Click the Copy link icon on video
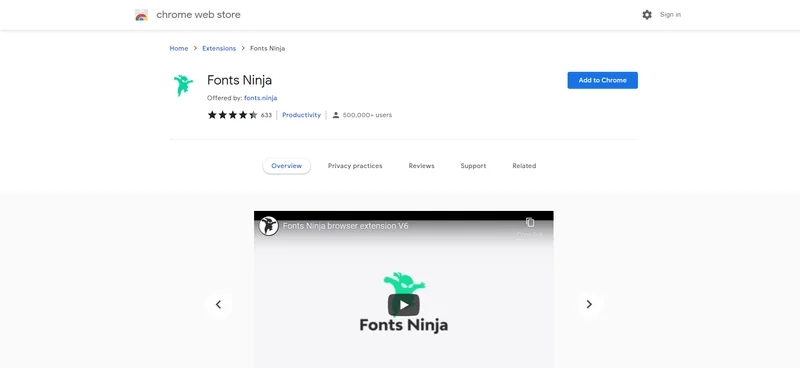800x368 pixels. [x=530, y=223]
